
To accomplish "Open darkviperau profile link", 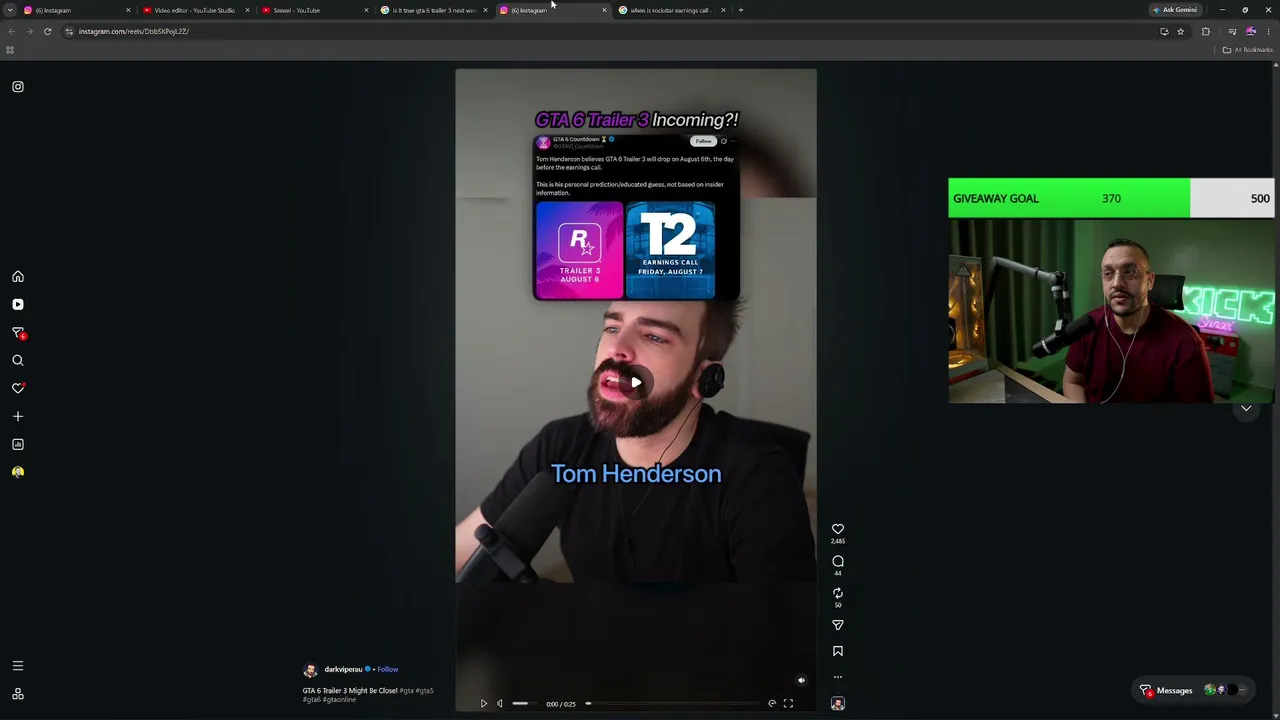I will [x=343, y=669].
